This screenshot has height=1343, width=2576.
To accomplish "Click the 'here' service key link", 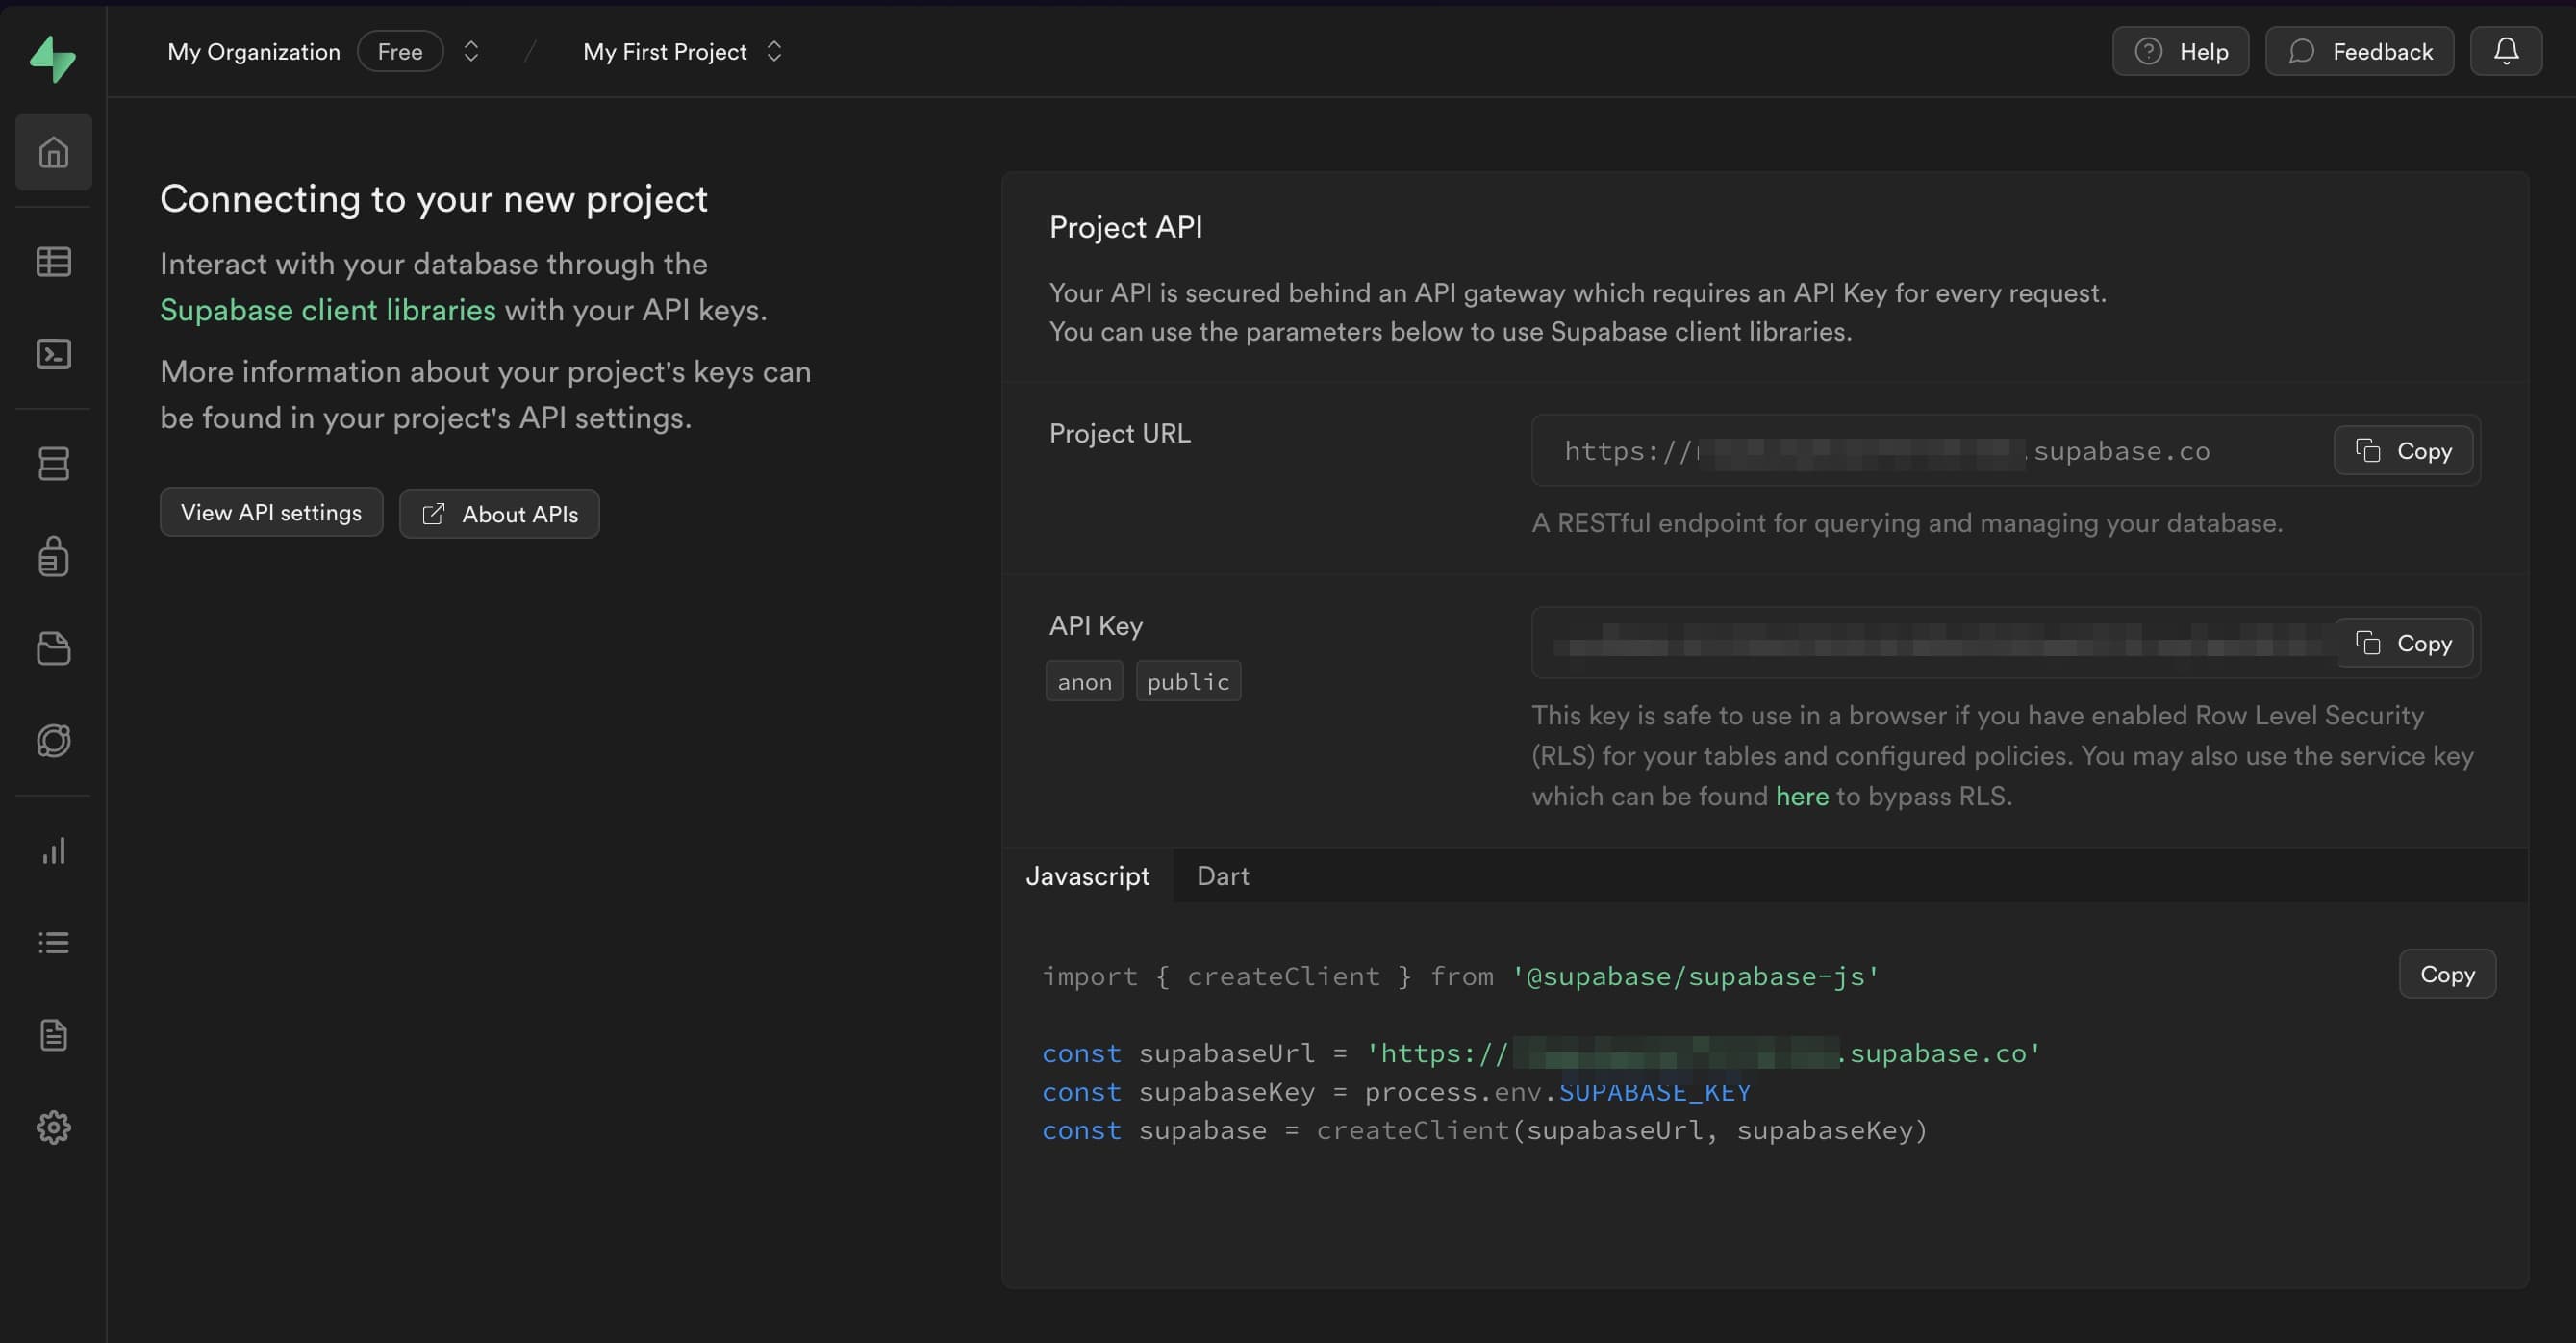I will pos(1802,796).
